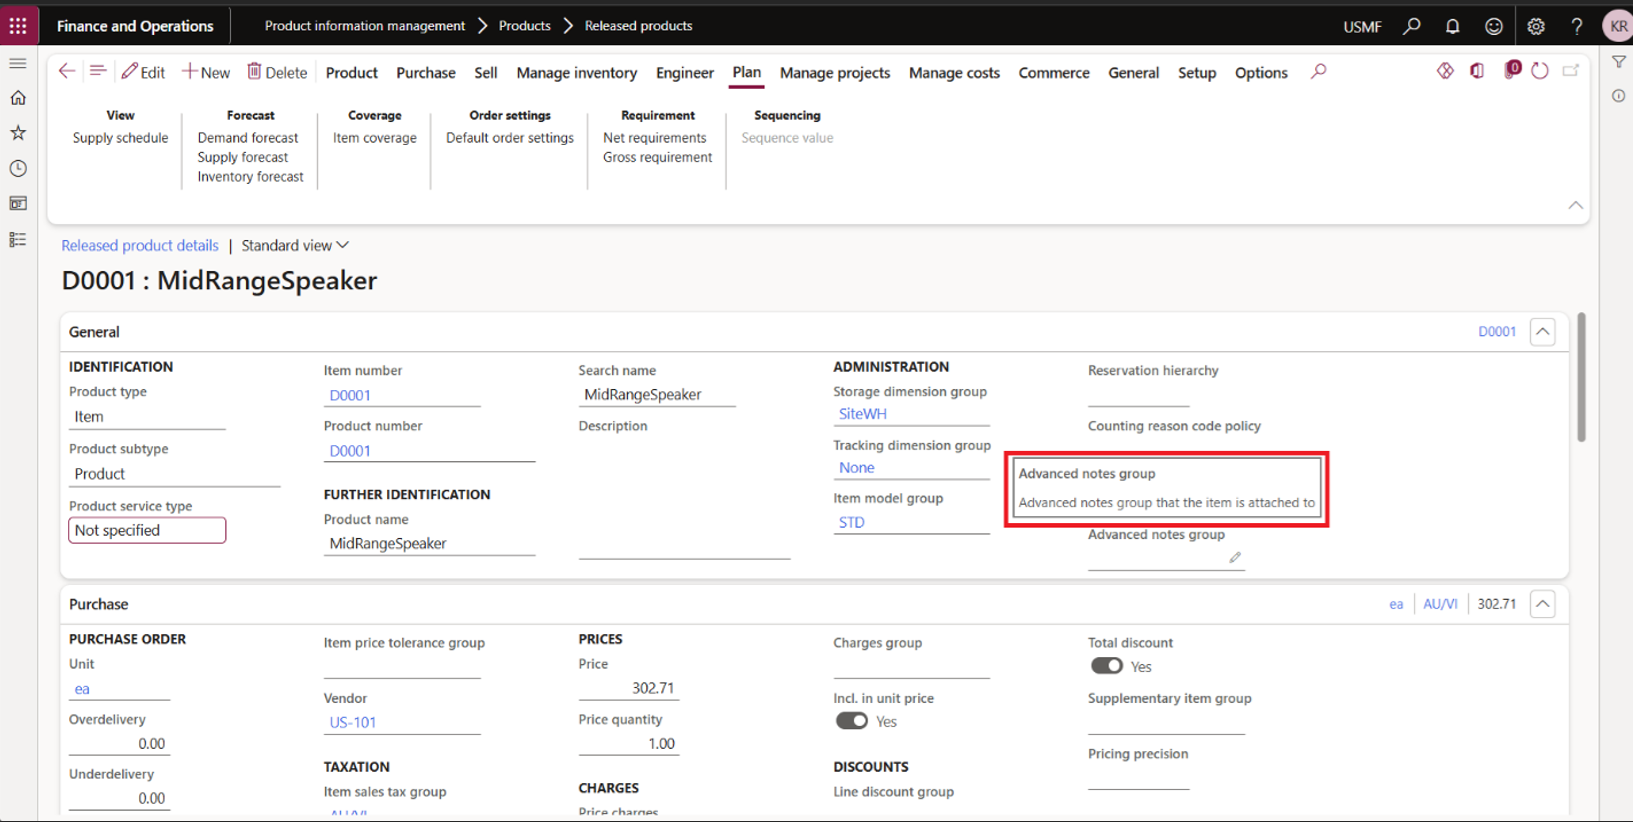Click the feedback smiley icon
Screen dimensions: 1633x822
(x=1494, y=26)
